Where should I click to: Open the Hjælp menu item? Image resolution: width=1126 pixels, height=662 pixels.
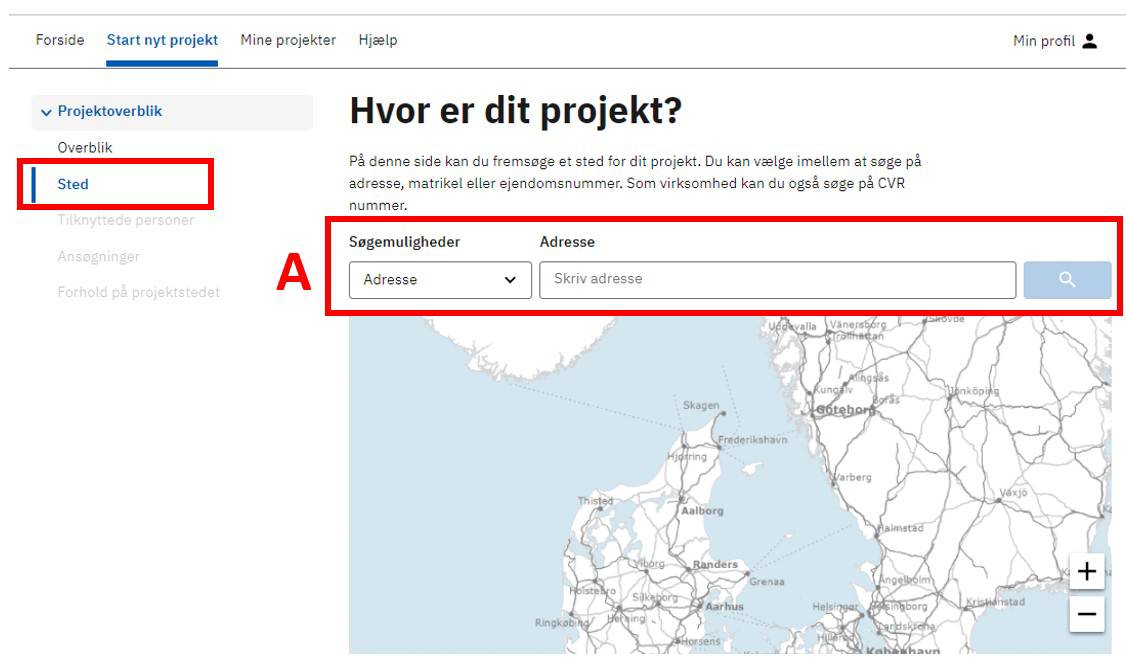click(x=377, y=41)
